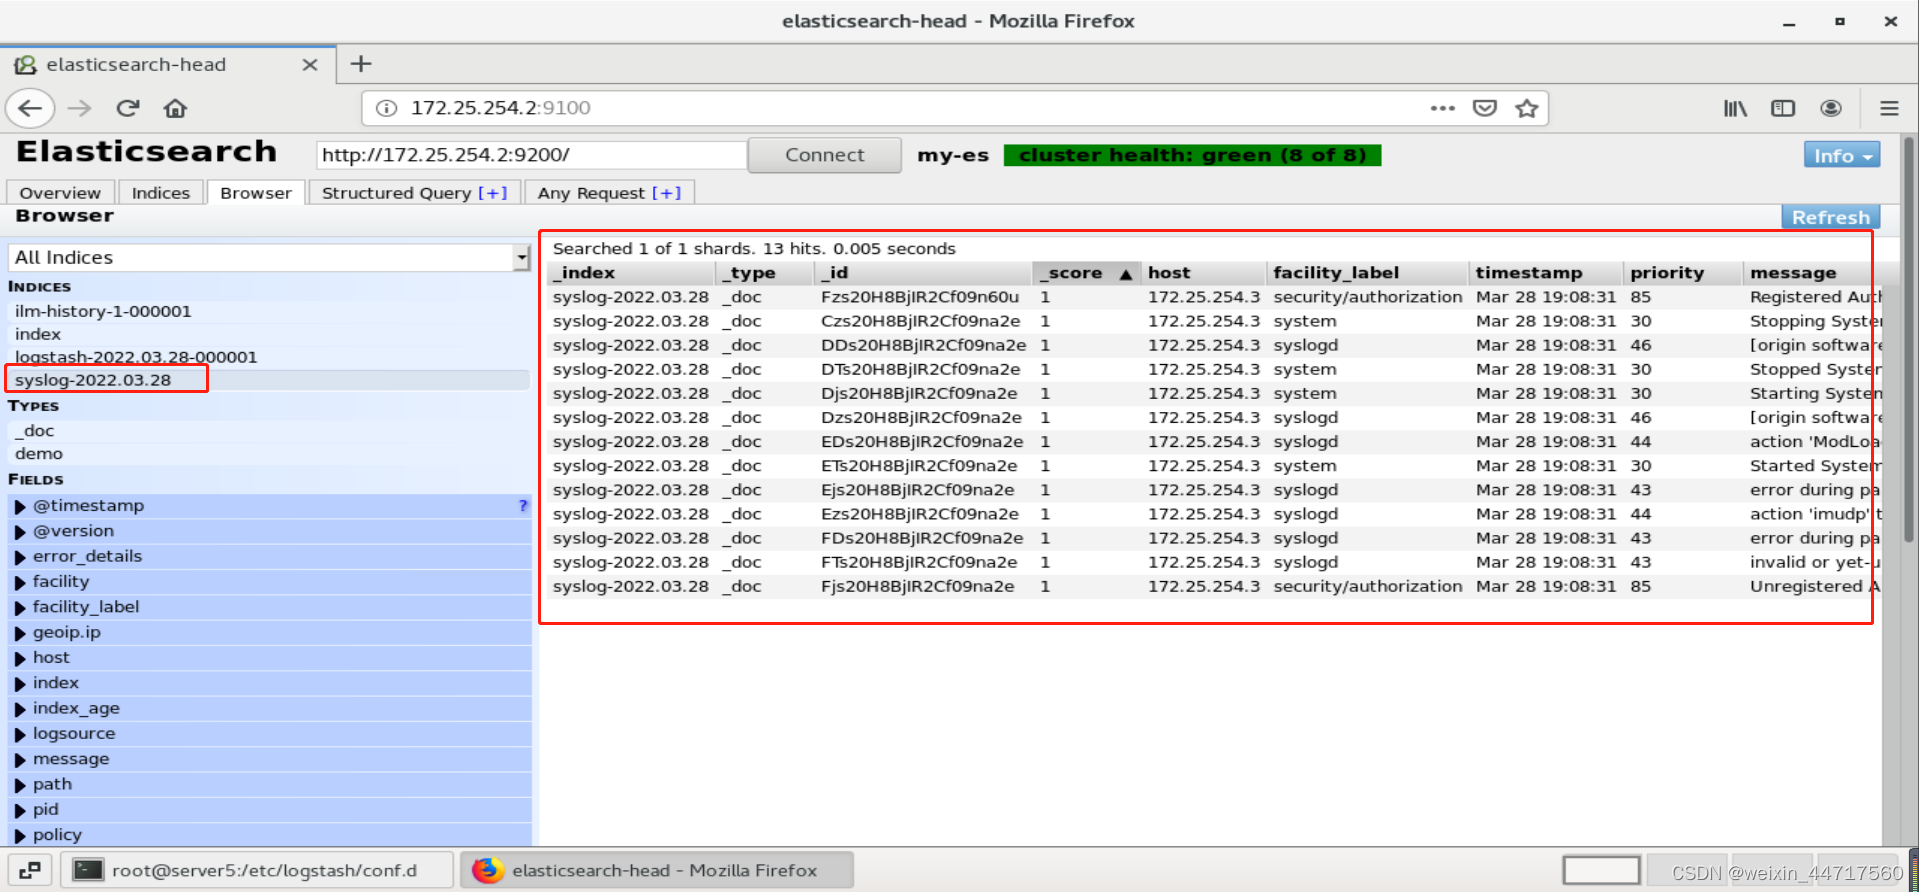The height and width of the screenshot is (892, 1919).
Task: Sort by the facility_label column header
Action: pyautogui.click(x=1367, y=273)
